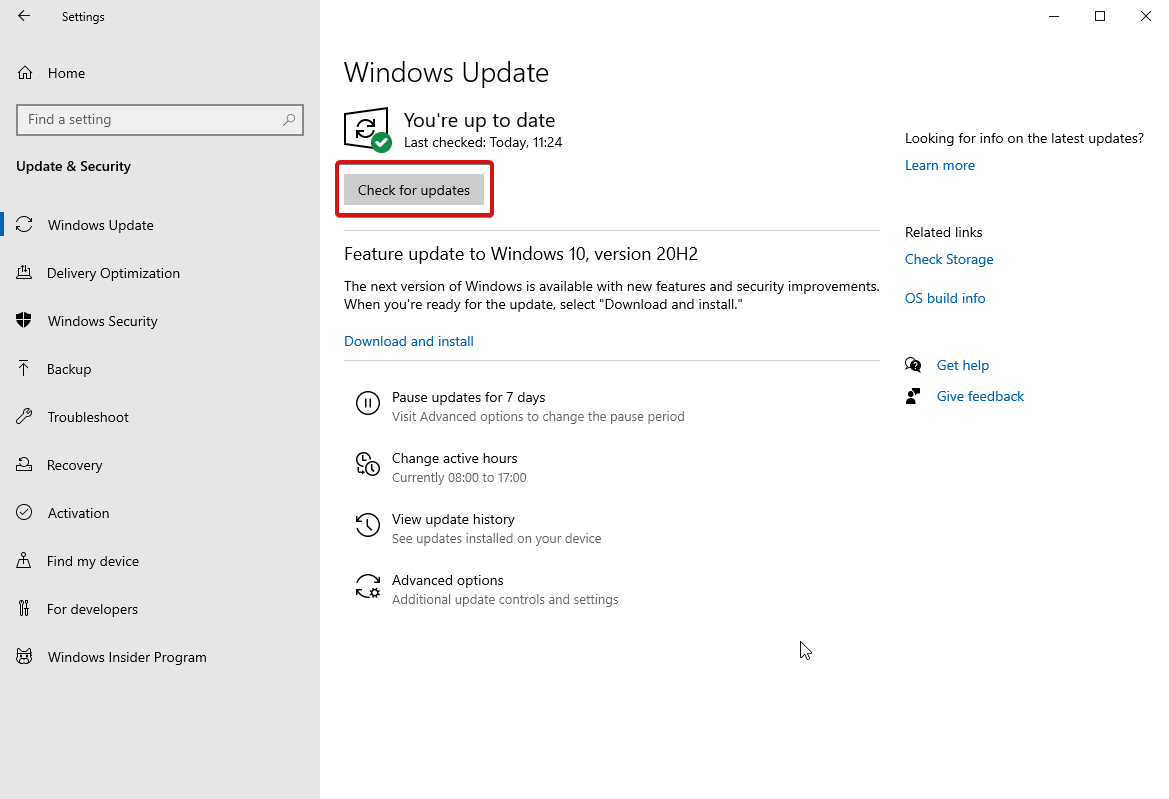Select Windows Update in the sidebar
Image resolution: width=1169 pixels, height=799 pixels.
100,224
